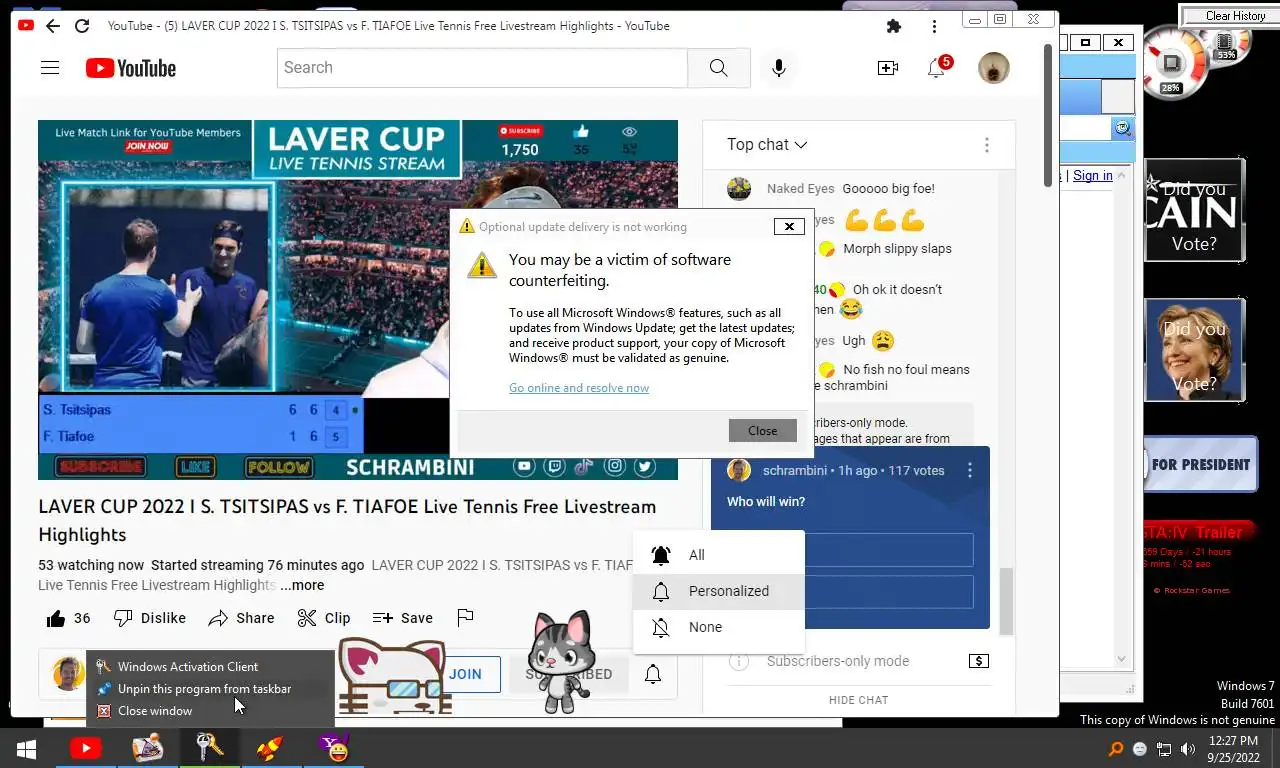Viewport: 1280px width, 768px height.
Task: Click the search magnifier button
Action: [x=718, y=68]
